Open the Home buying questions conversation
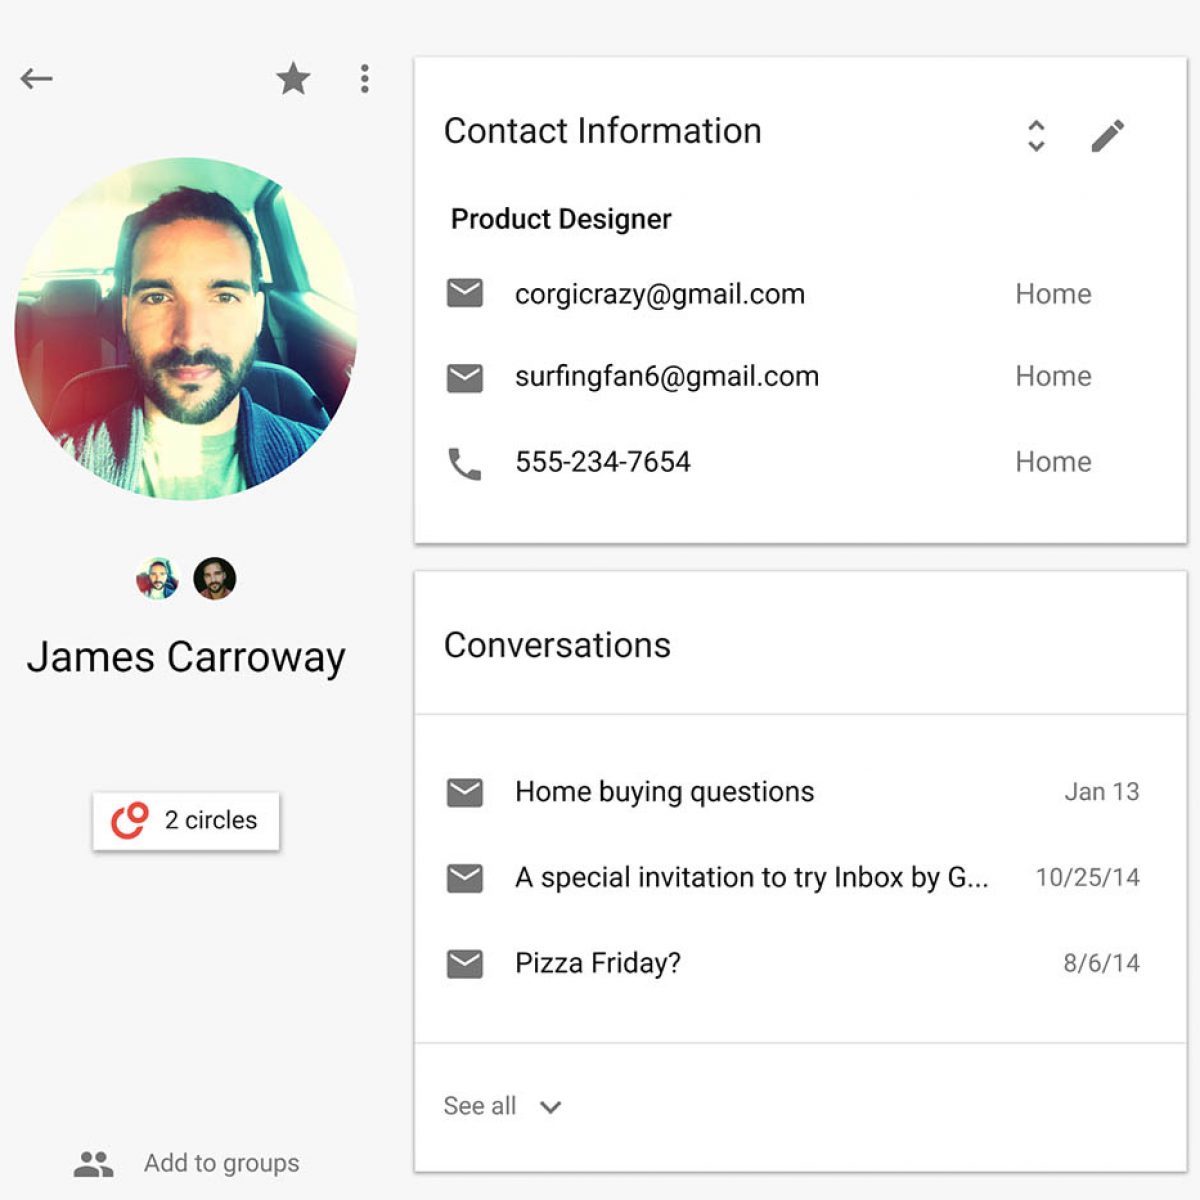 [664, 792]
